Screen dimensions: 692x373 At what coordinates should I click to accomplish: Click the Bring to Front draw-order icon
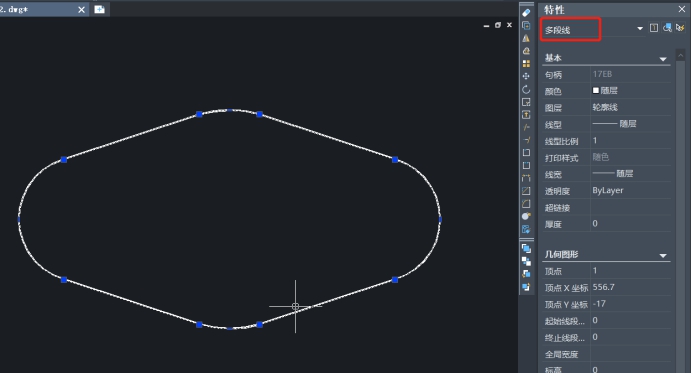point(526,249)
